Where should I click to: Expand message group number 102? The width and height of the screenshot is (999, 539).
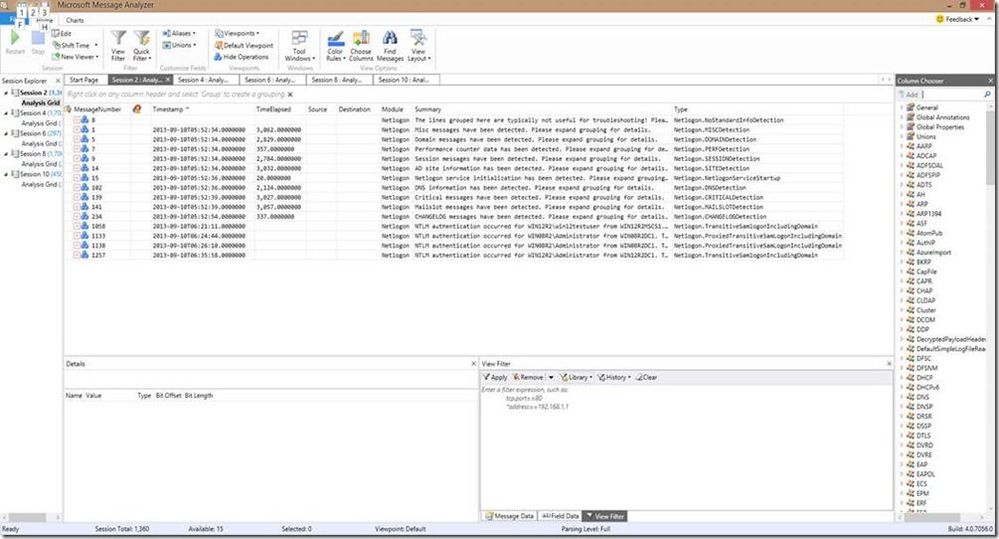76,188
